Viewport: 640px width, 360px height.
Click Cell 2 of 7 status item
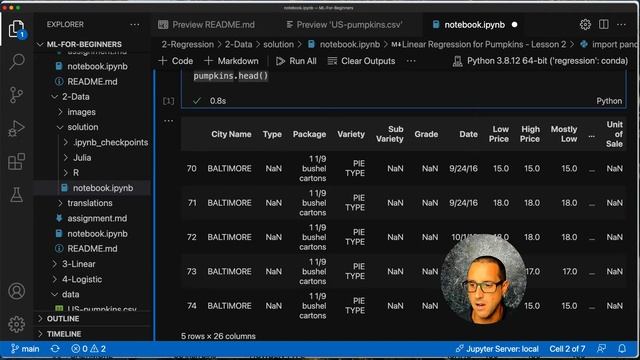coord(567,349)
